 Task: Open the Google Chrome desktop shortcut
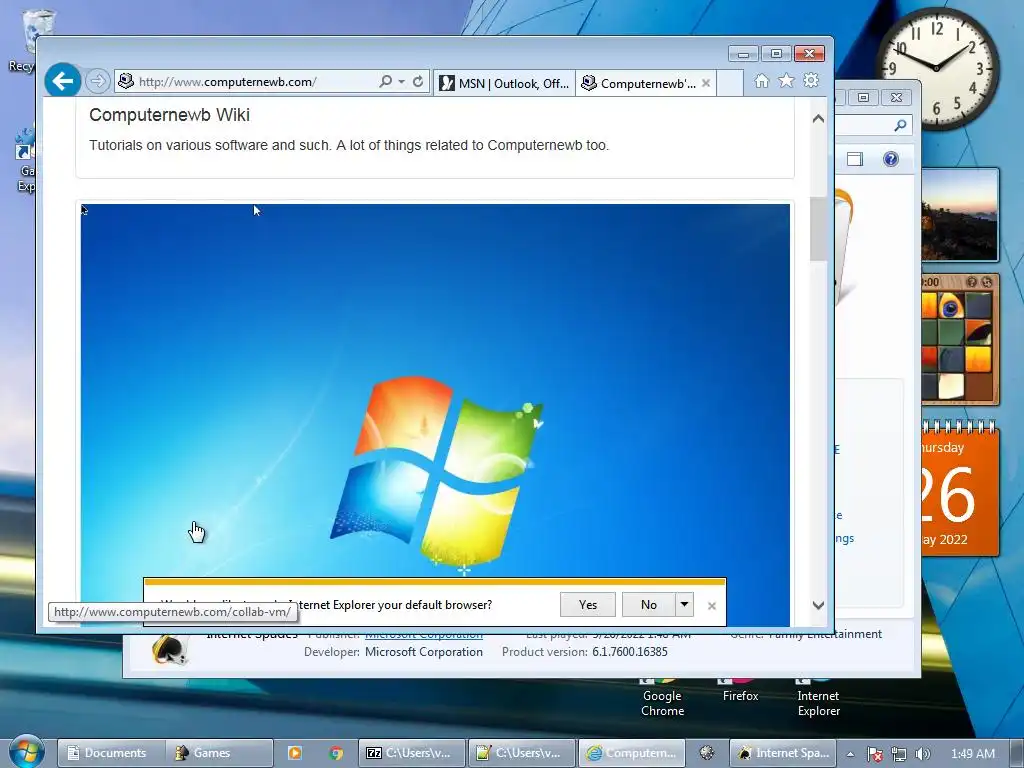click(x=662, y=699)
